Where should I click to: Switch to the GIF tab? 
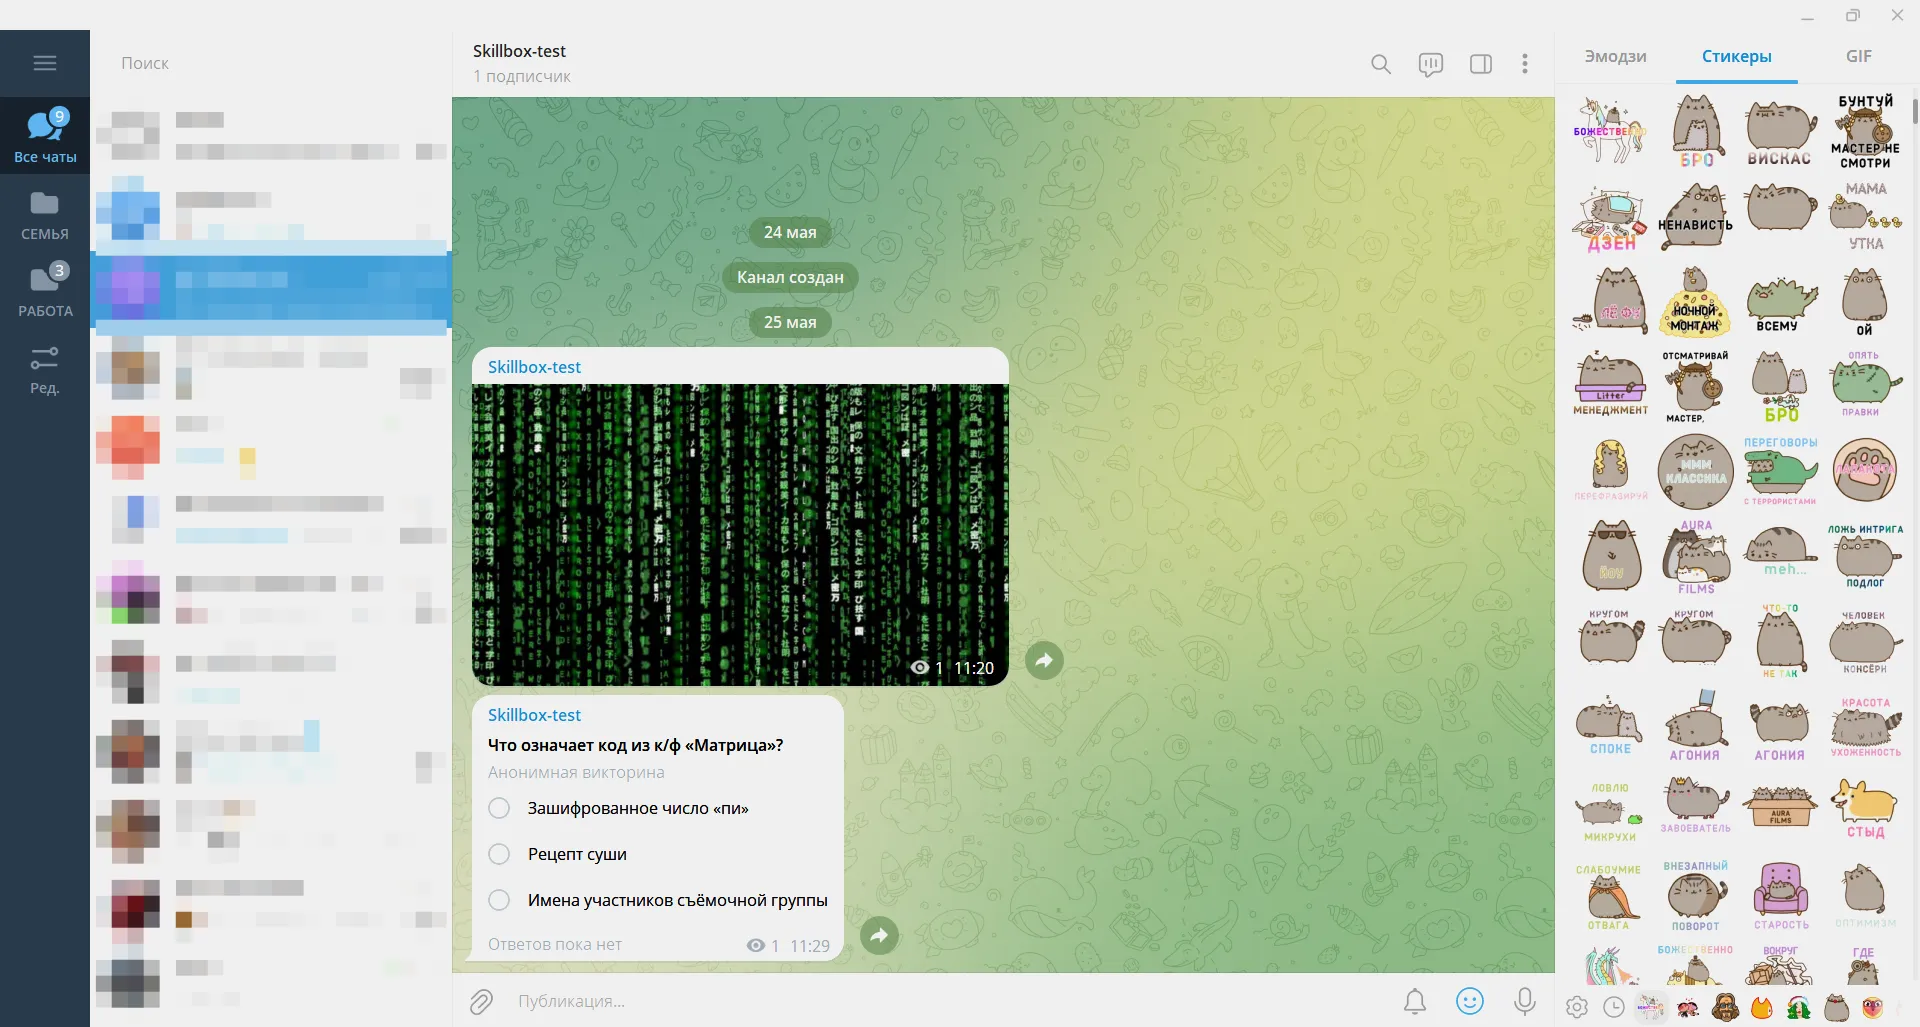(x=1858, y=57)
